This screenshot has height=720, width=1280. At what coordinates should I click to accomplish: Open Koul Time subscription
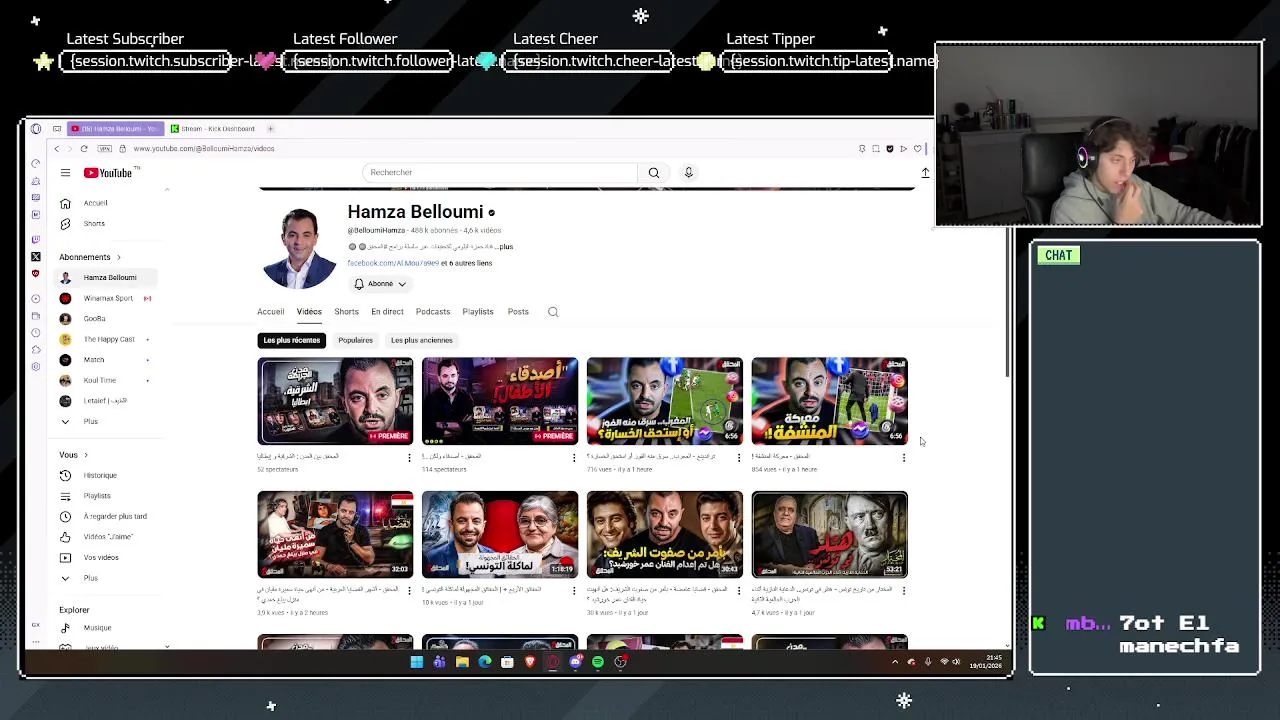(100, 380)
